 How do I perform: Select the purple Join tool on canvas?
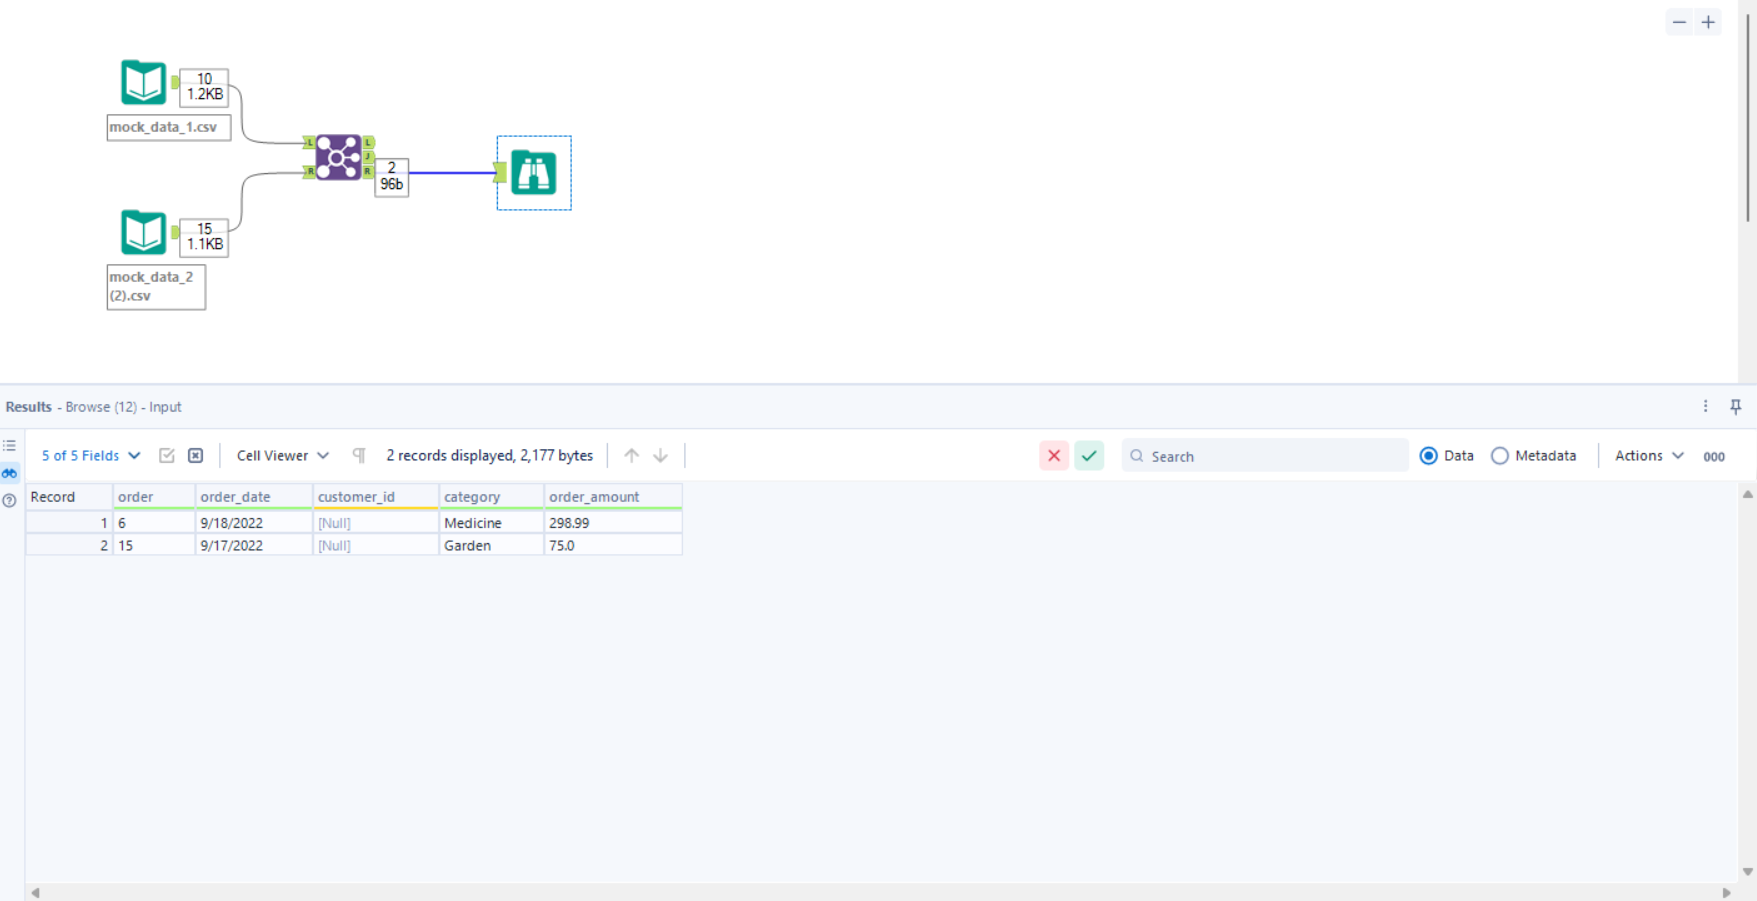(338, 157)
